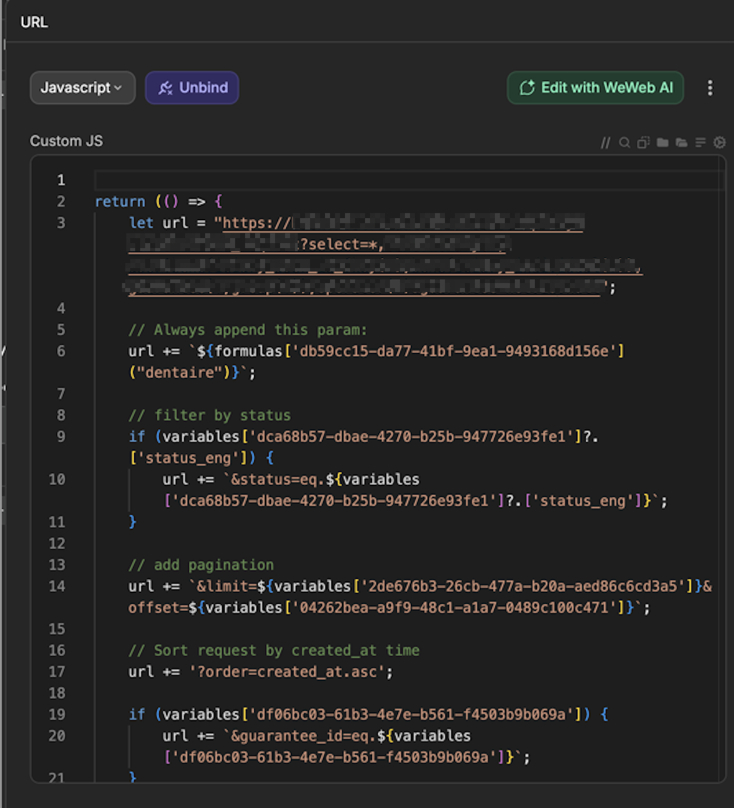Click '&guarantee_id=eq.' text on line 20
Screen dimensions: 734x808
pyautogui.click(x=304, y=736)
